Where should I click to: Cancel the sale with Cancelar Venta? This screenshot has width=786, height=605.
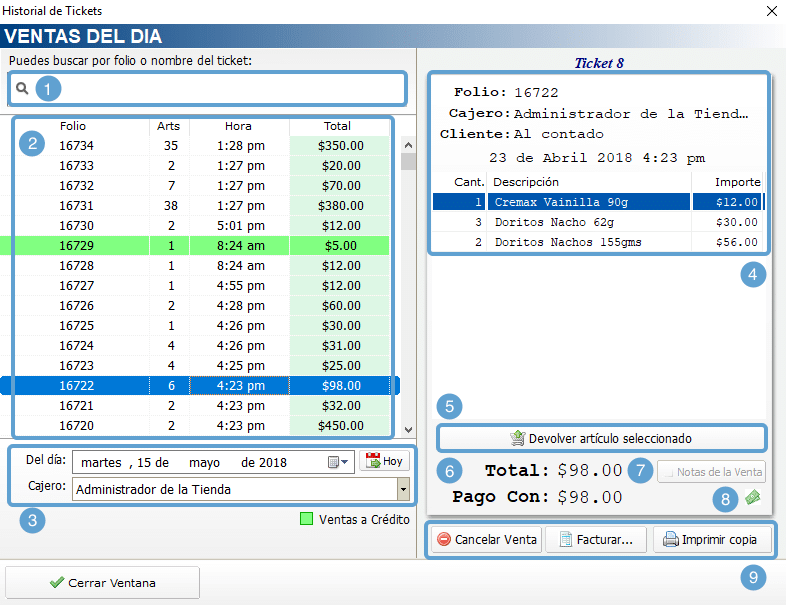point(487,540)
